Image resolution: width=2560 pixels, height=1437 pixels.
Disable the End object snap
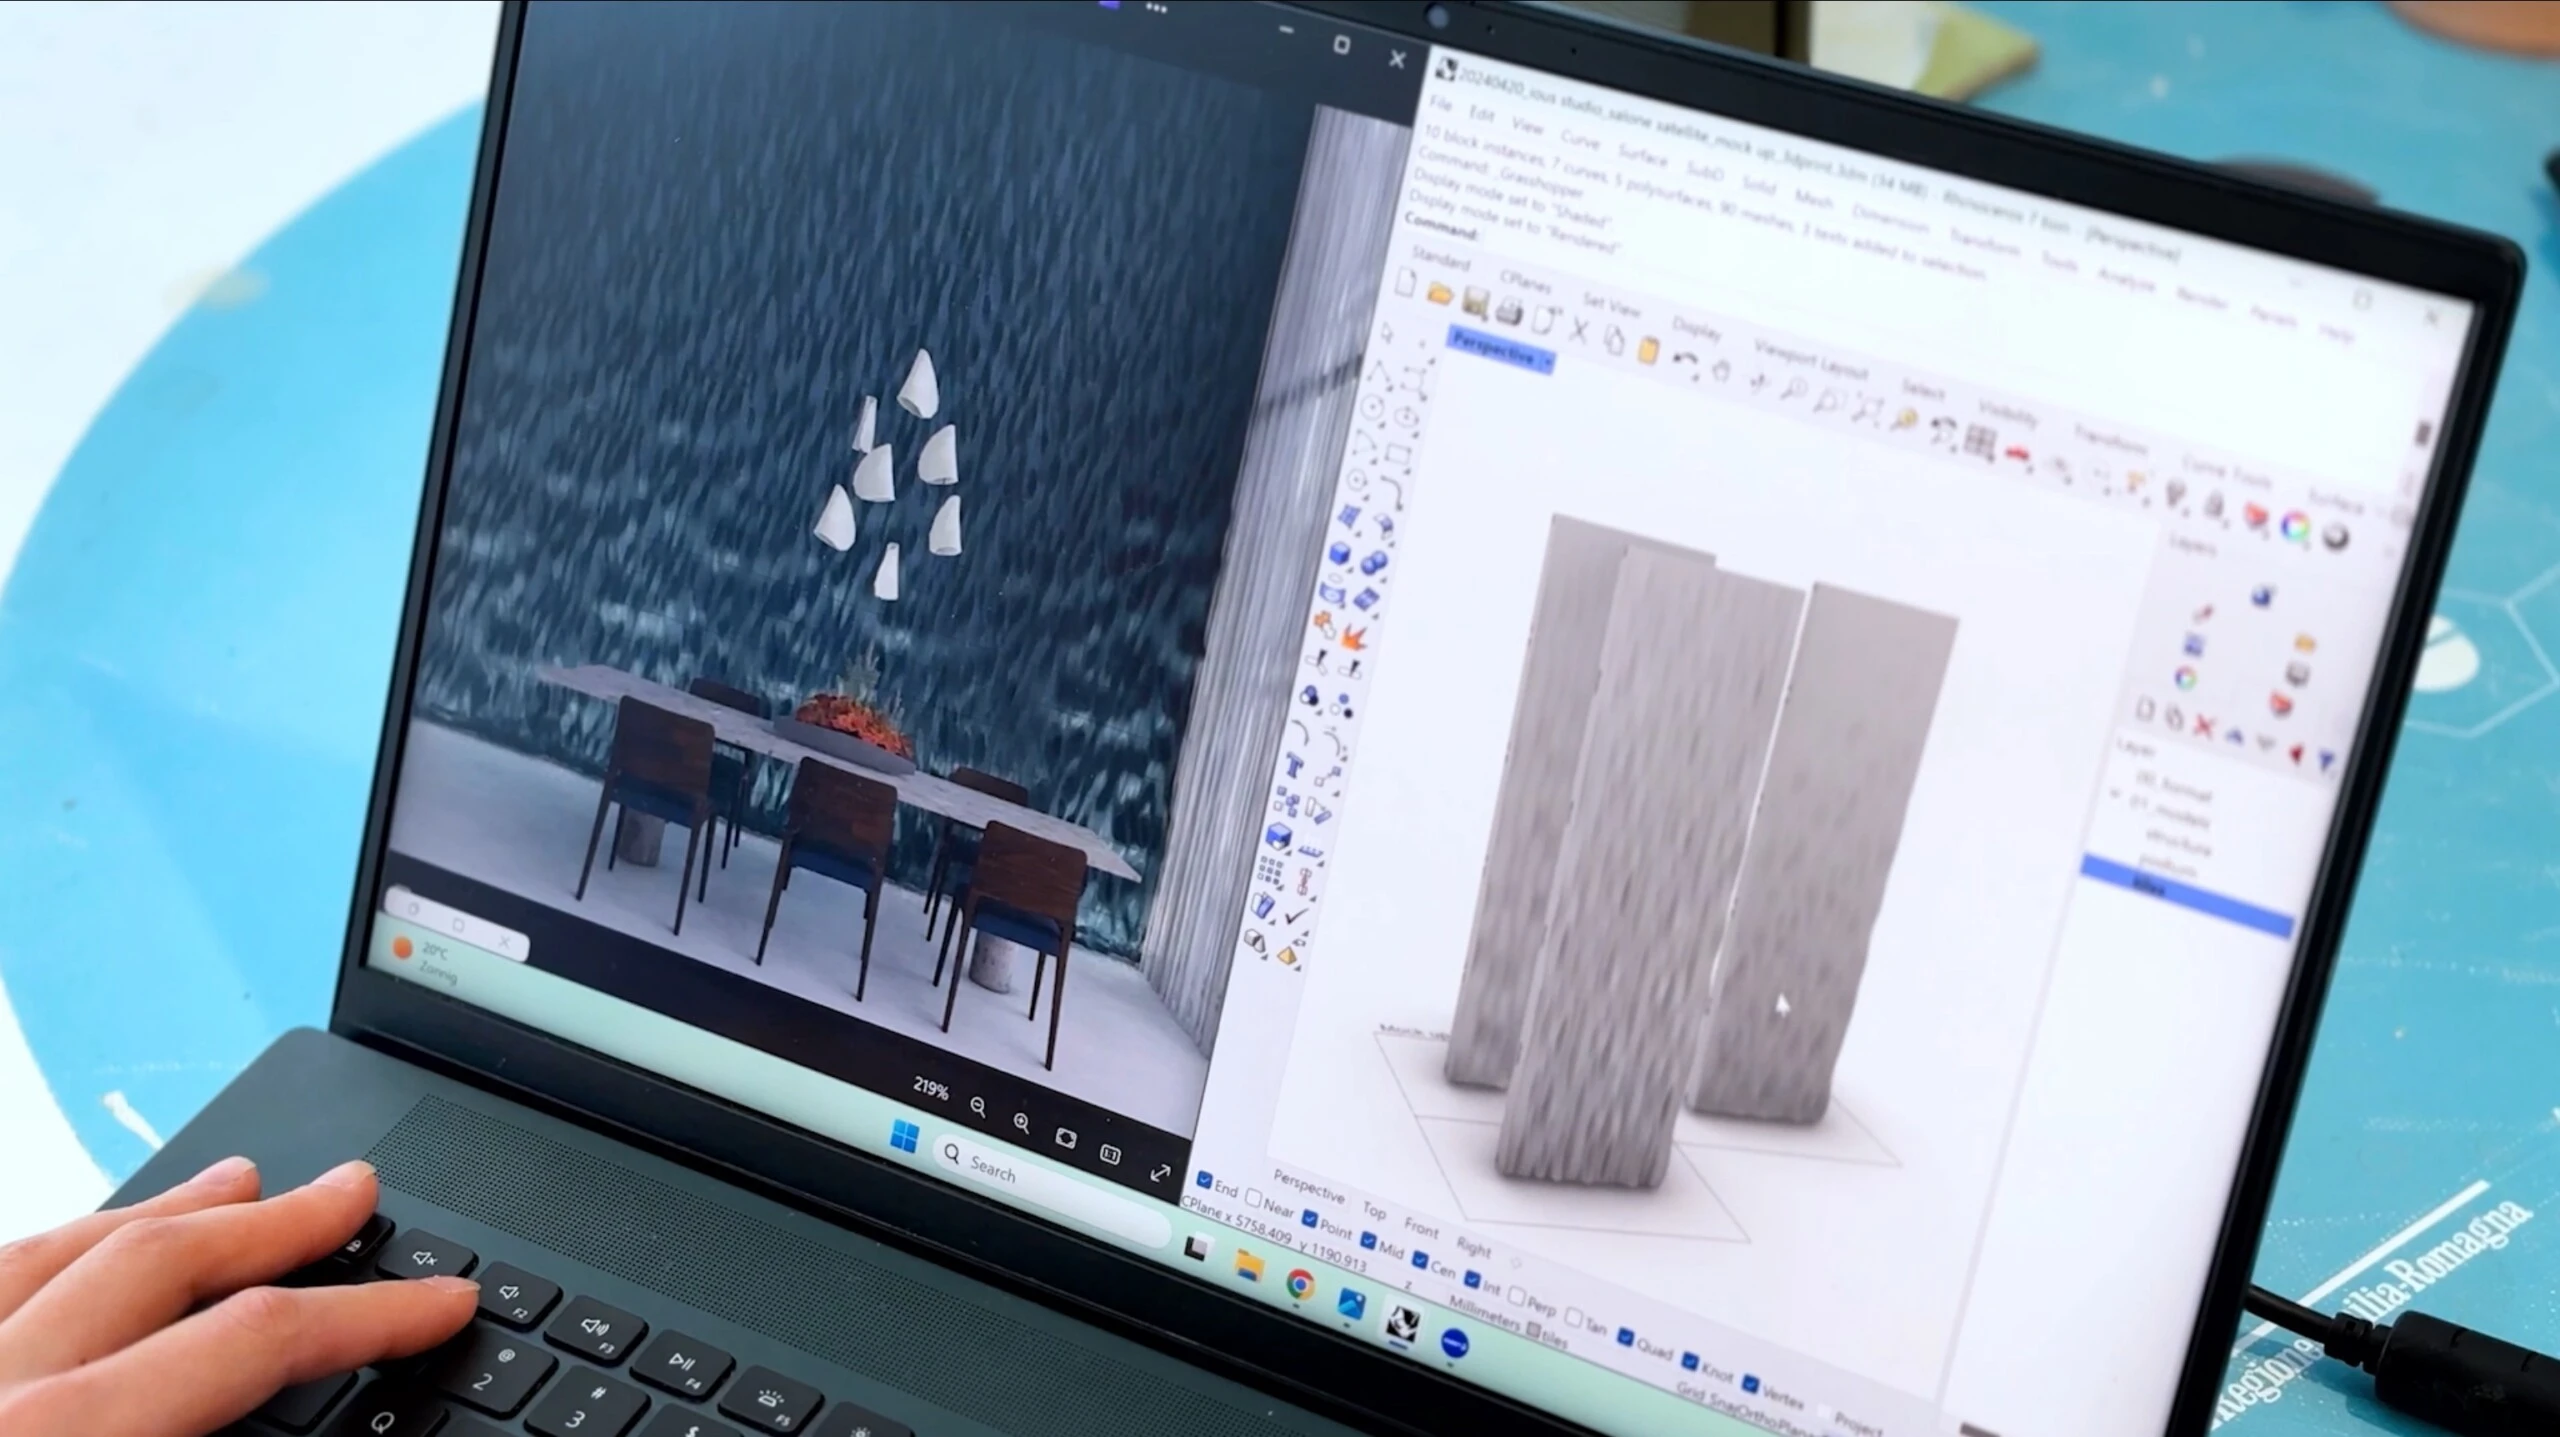(x=1205, y=1182)
